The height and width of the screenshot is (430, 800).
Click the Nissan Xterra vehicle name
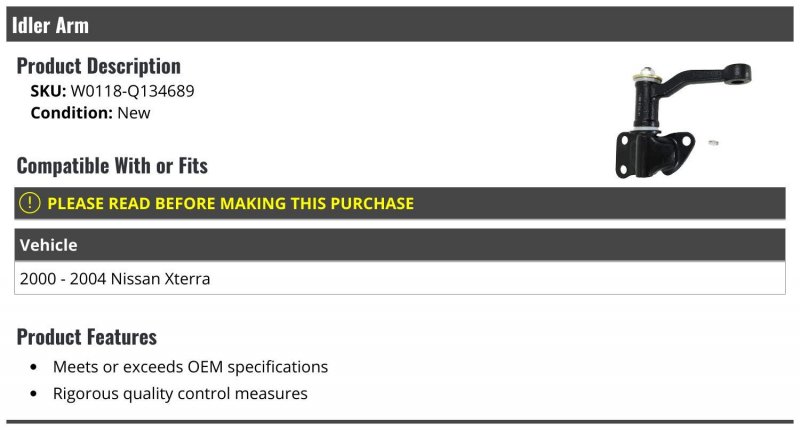pyautogui.click(x=160, y=279)
